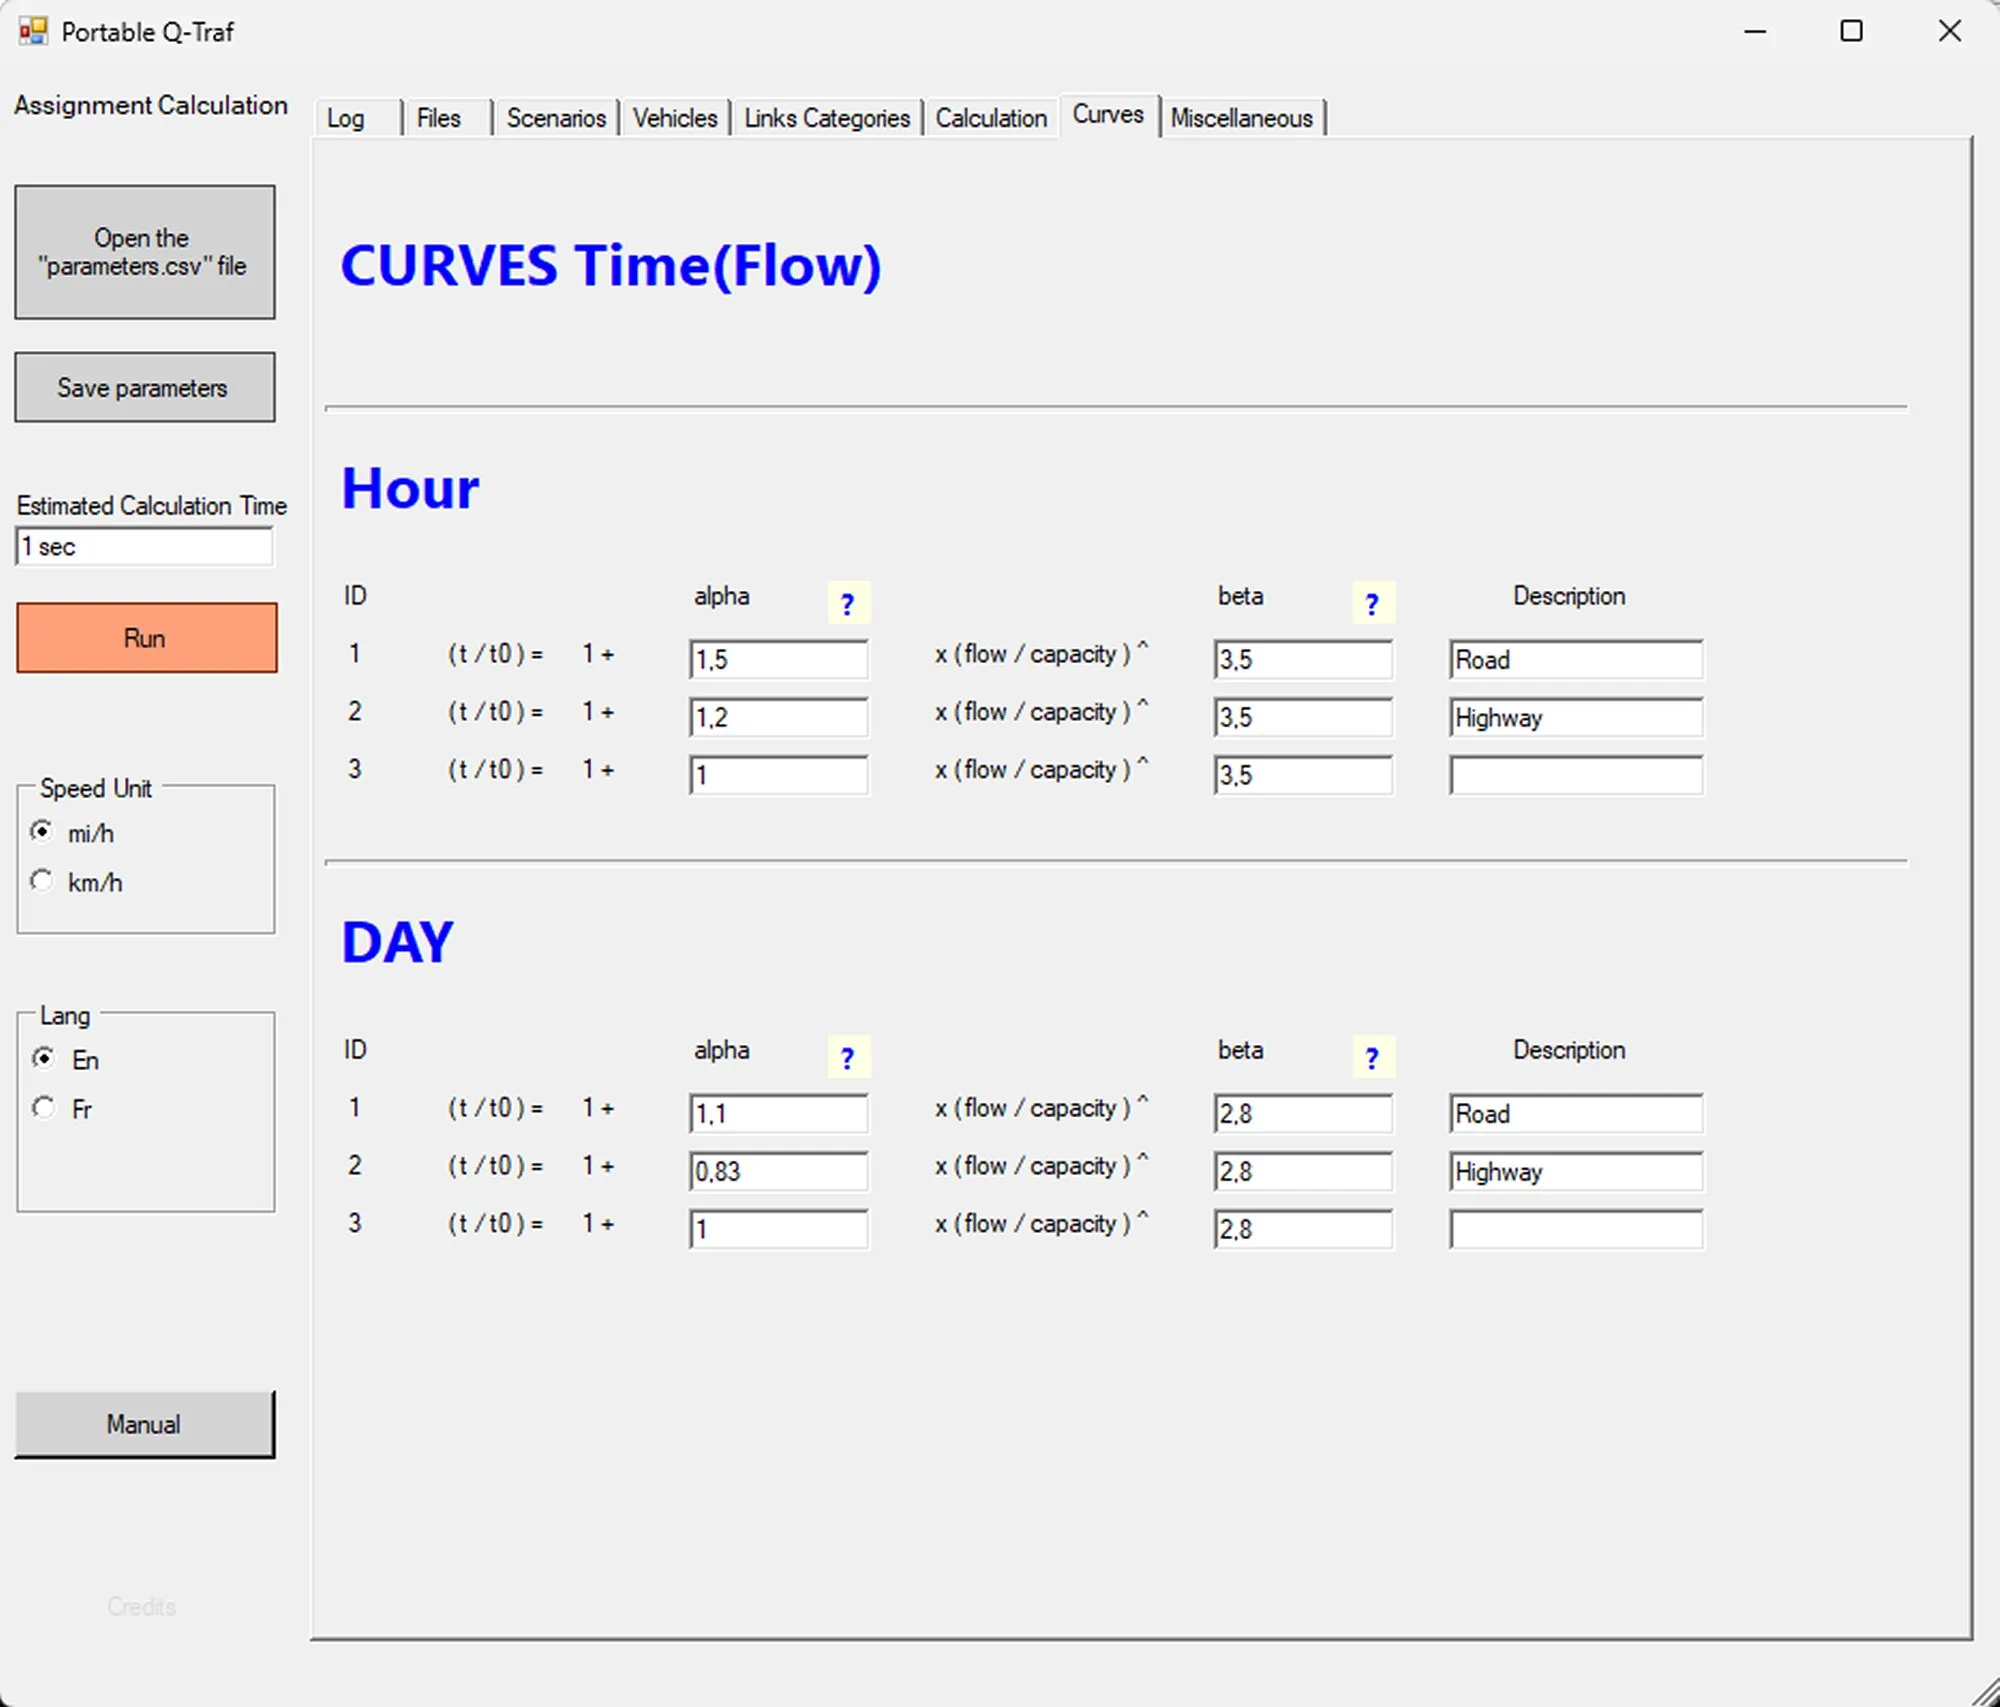Switch to the Log tab

pyautogui.click(x=344, y=117)
